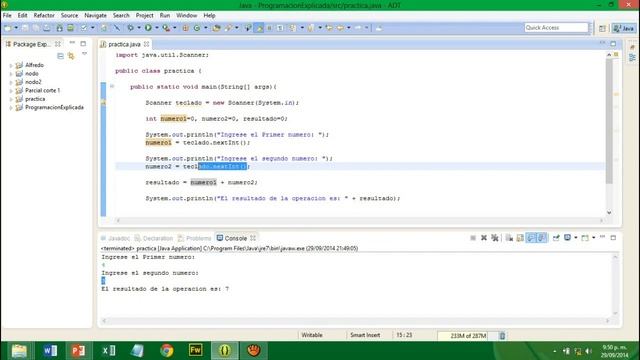Open the Refactor menu

point(44,16)
